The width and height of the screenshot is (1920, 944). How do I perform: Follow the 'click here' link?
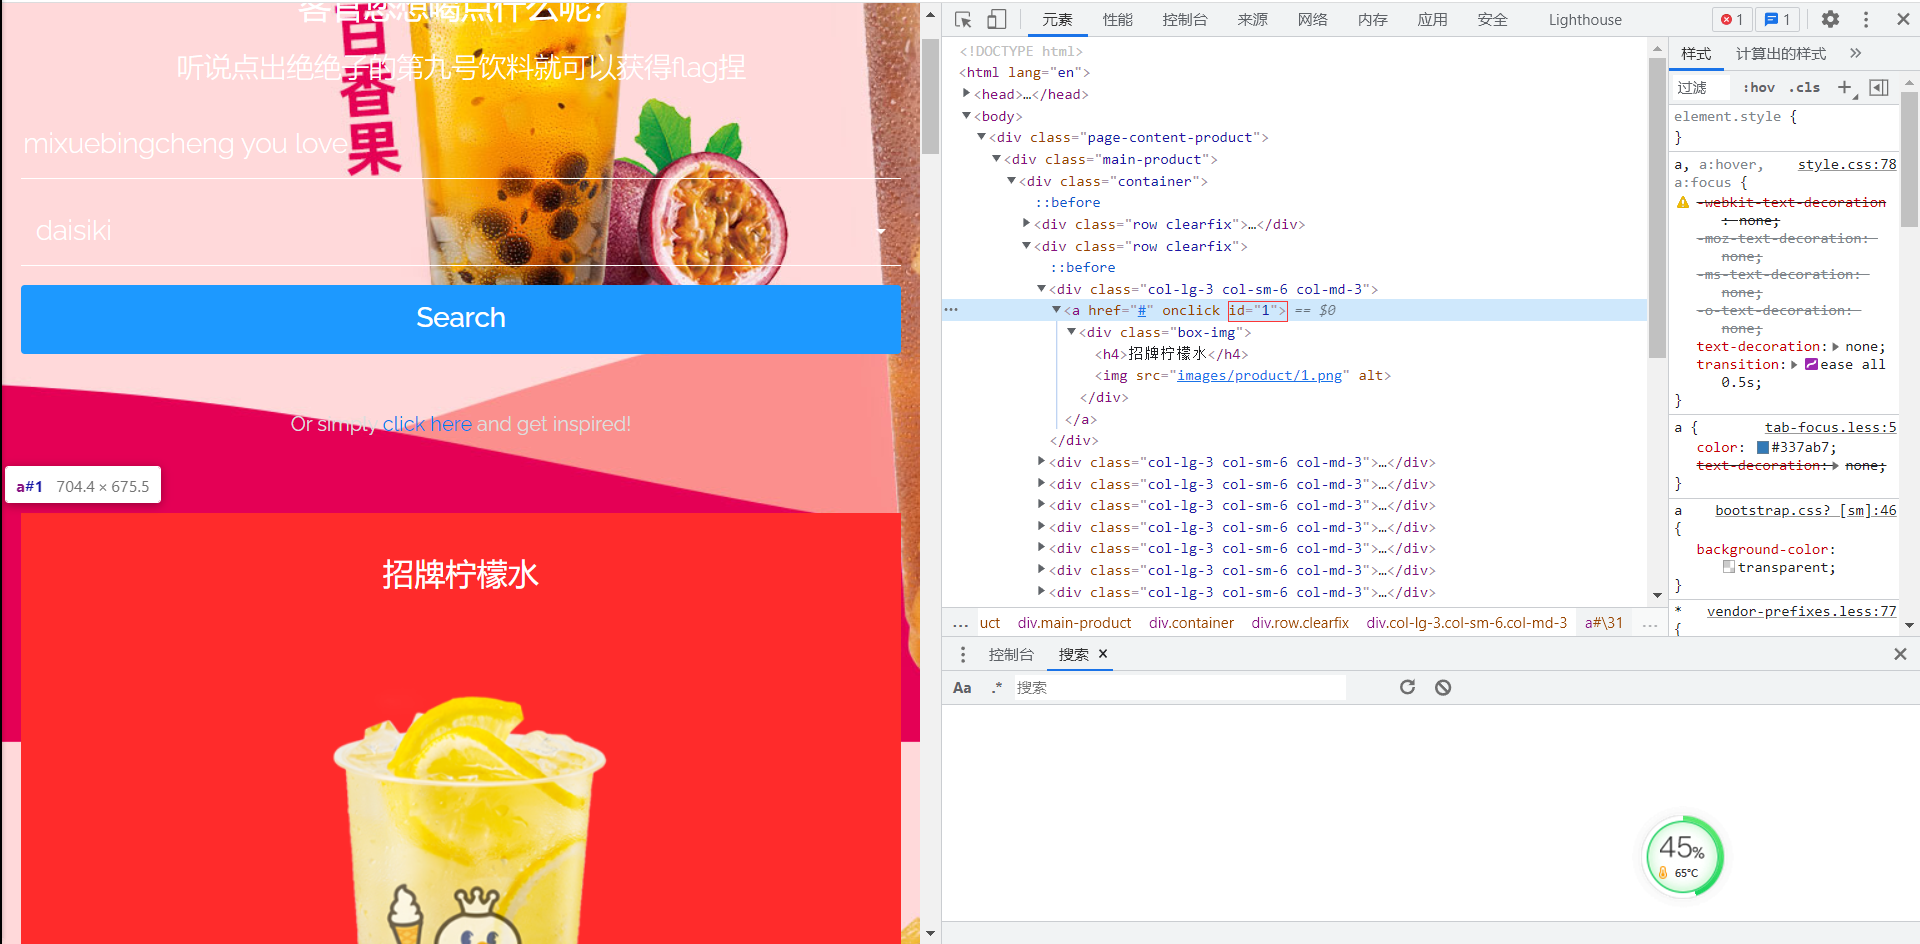[x=427, y=424]
